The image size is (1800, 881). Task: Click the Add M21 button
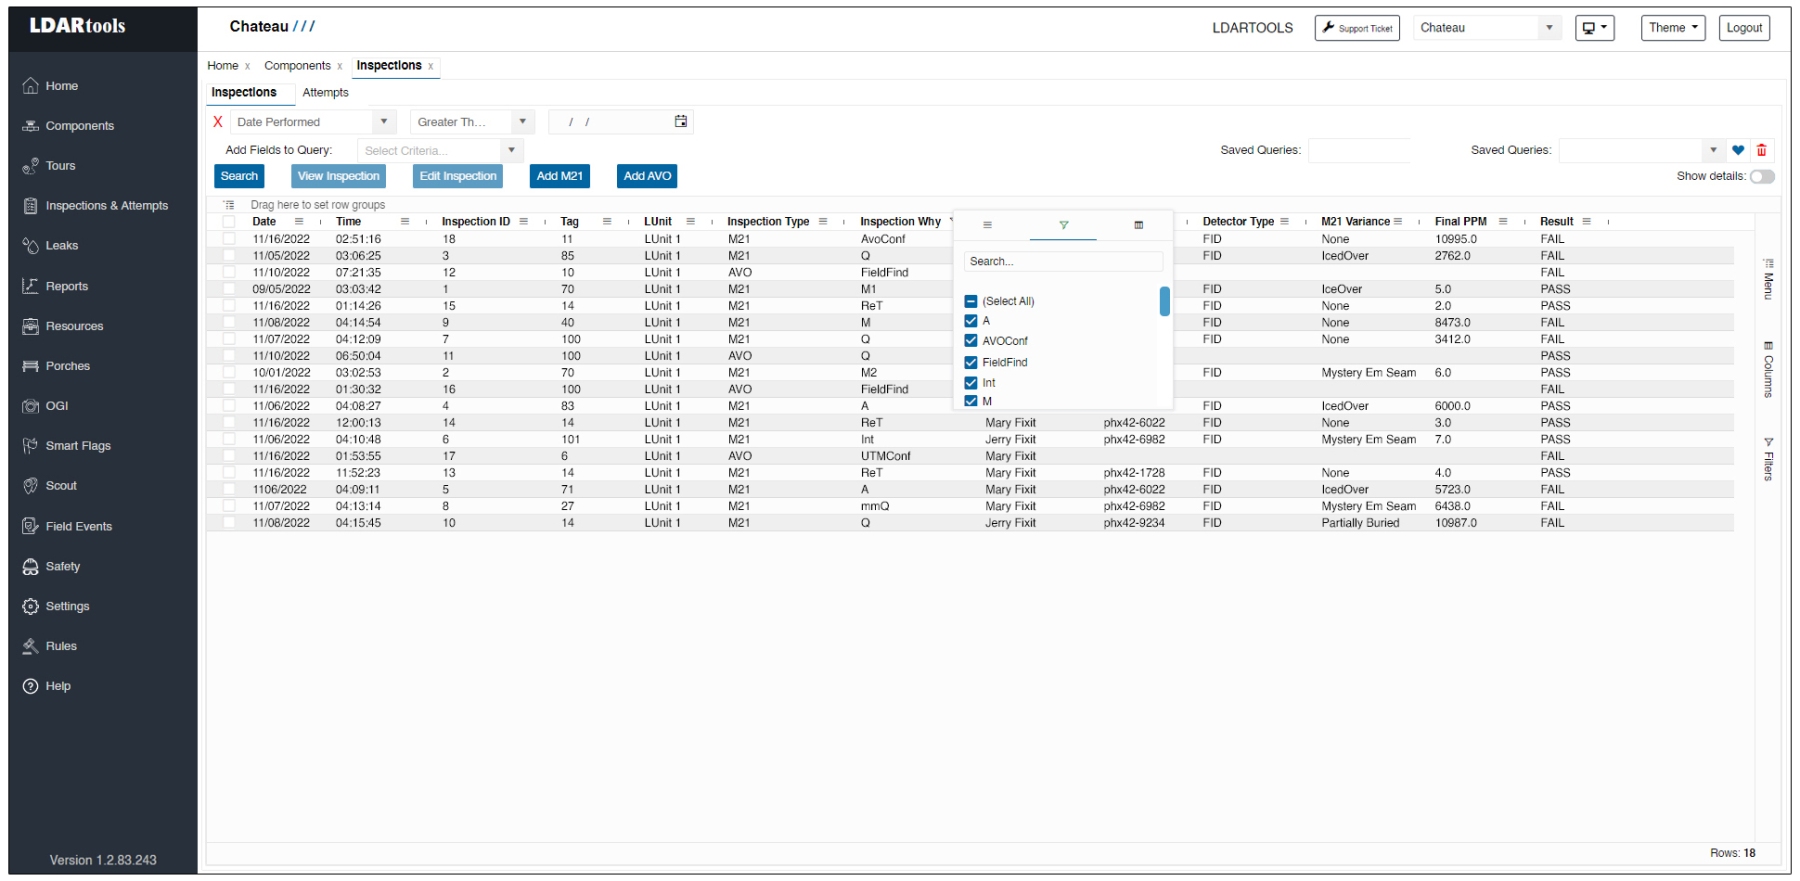coord(559,176)
